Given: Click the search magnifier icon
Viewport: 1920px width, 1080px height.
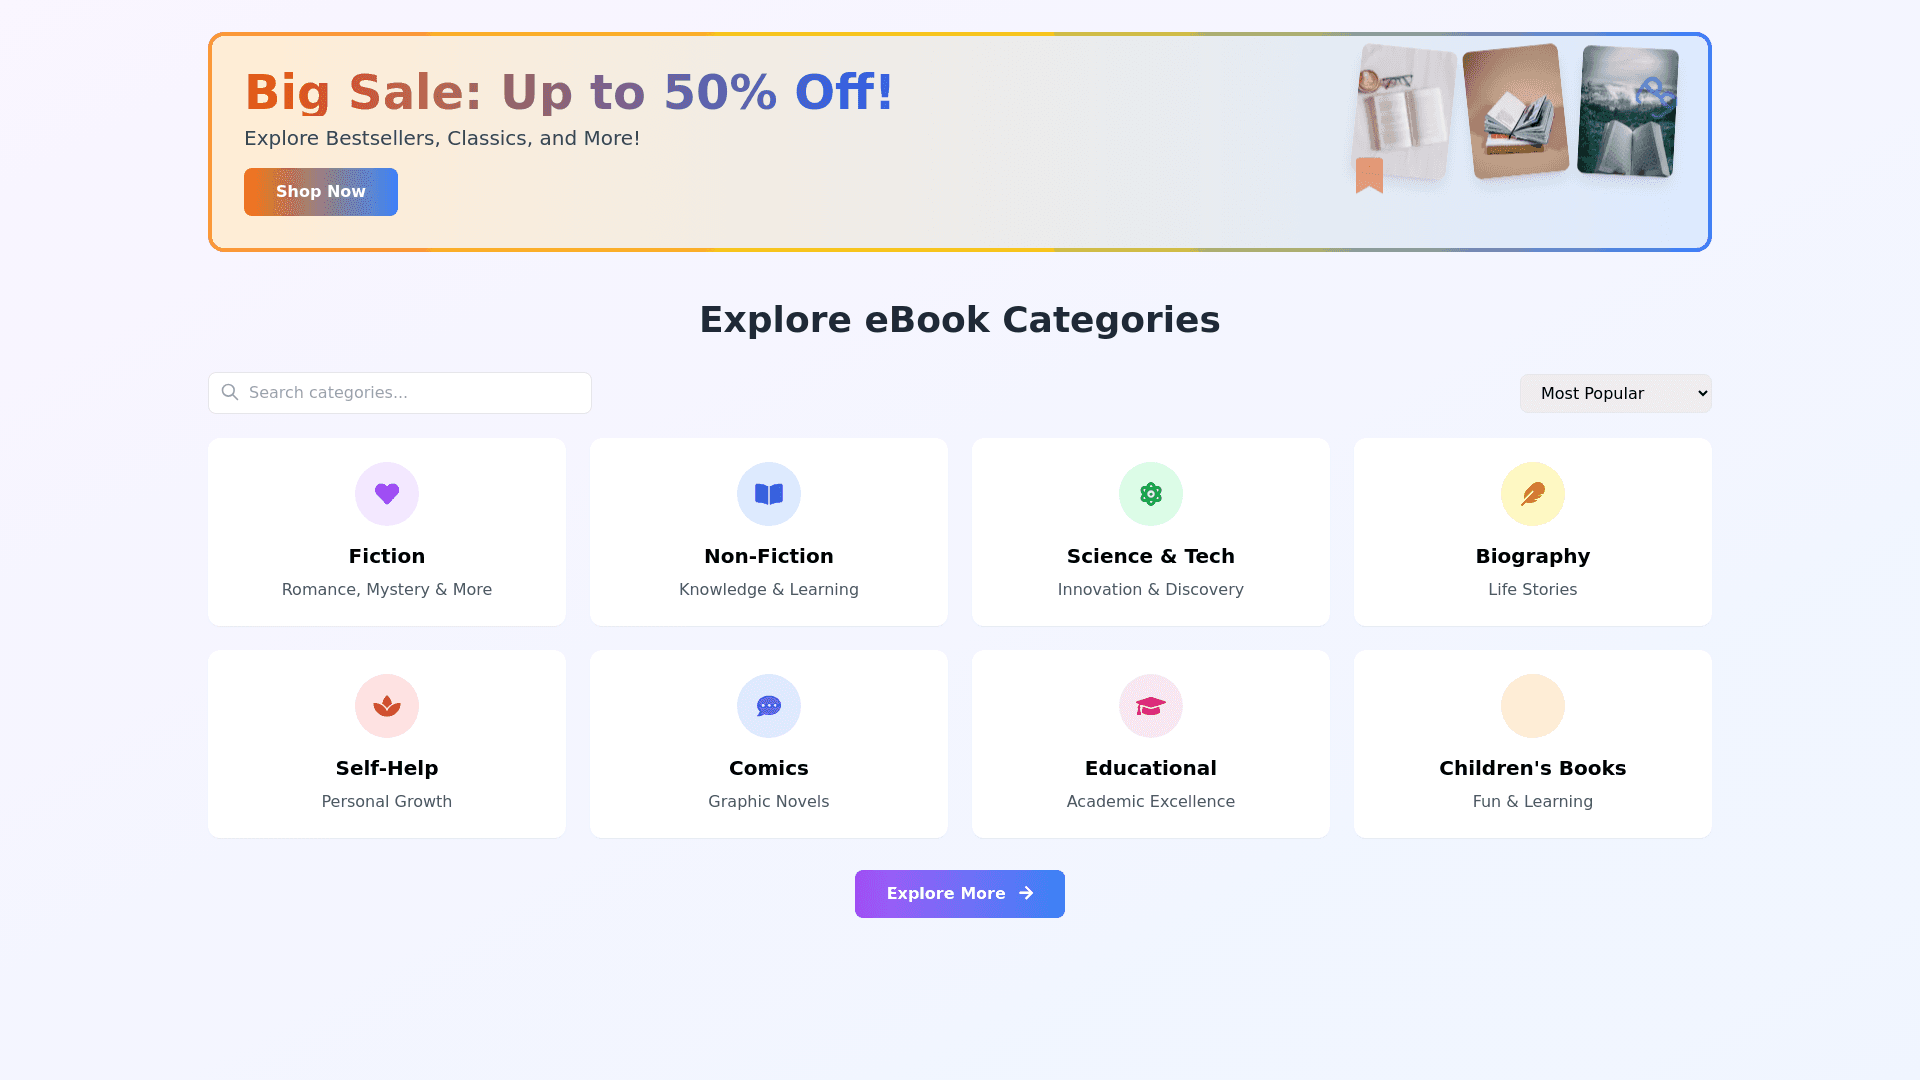Looking at the screenshot, I should pos(230,392).
